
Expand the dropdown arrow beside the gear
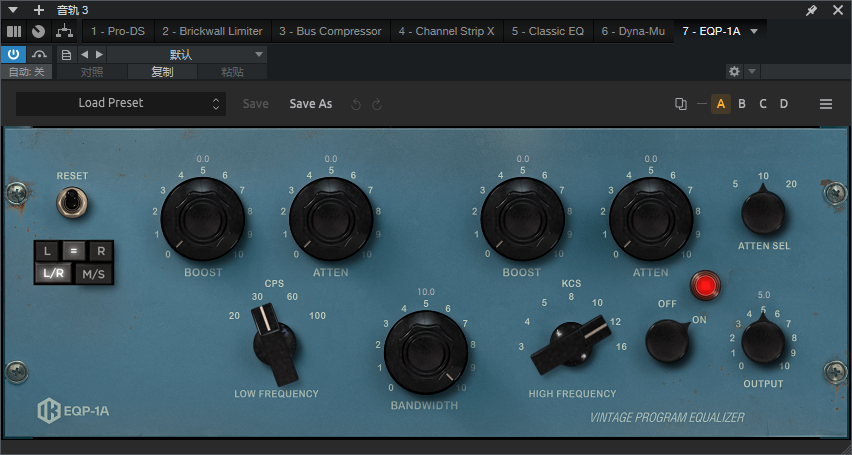751,71
